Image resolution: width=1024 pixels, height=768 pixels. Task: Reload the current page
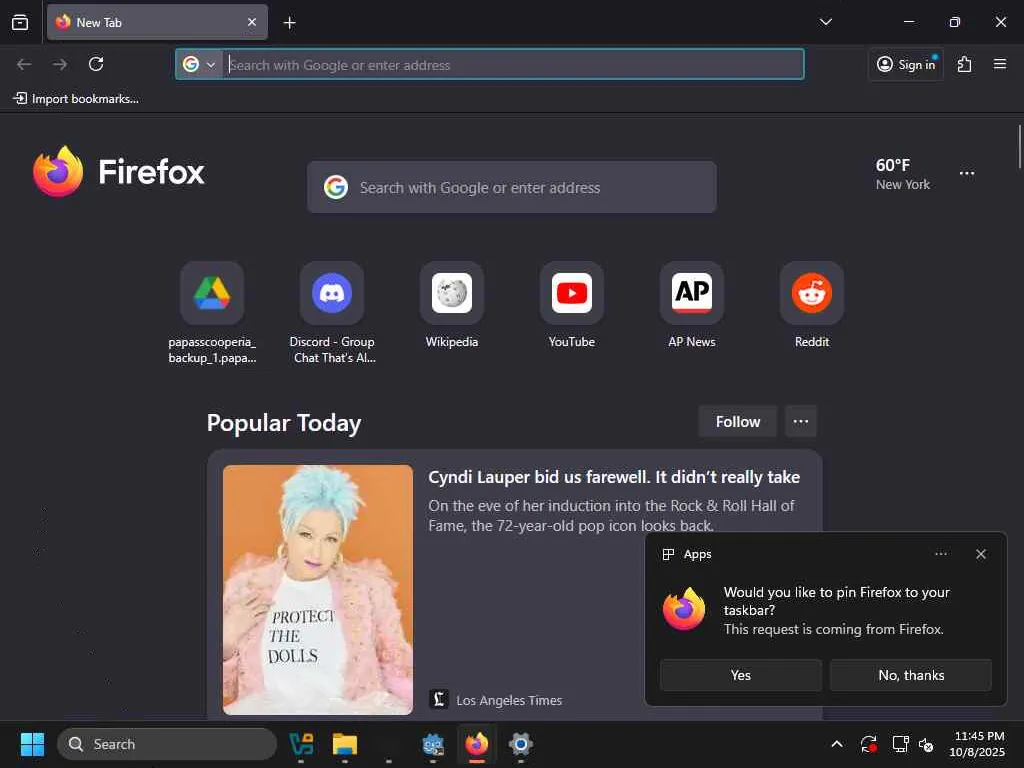pyautogui.click(x=96, y=64)
